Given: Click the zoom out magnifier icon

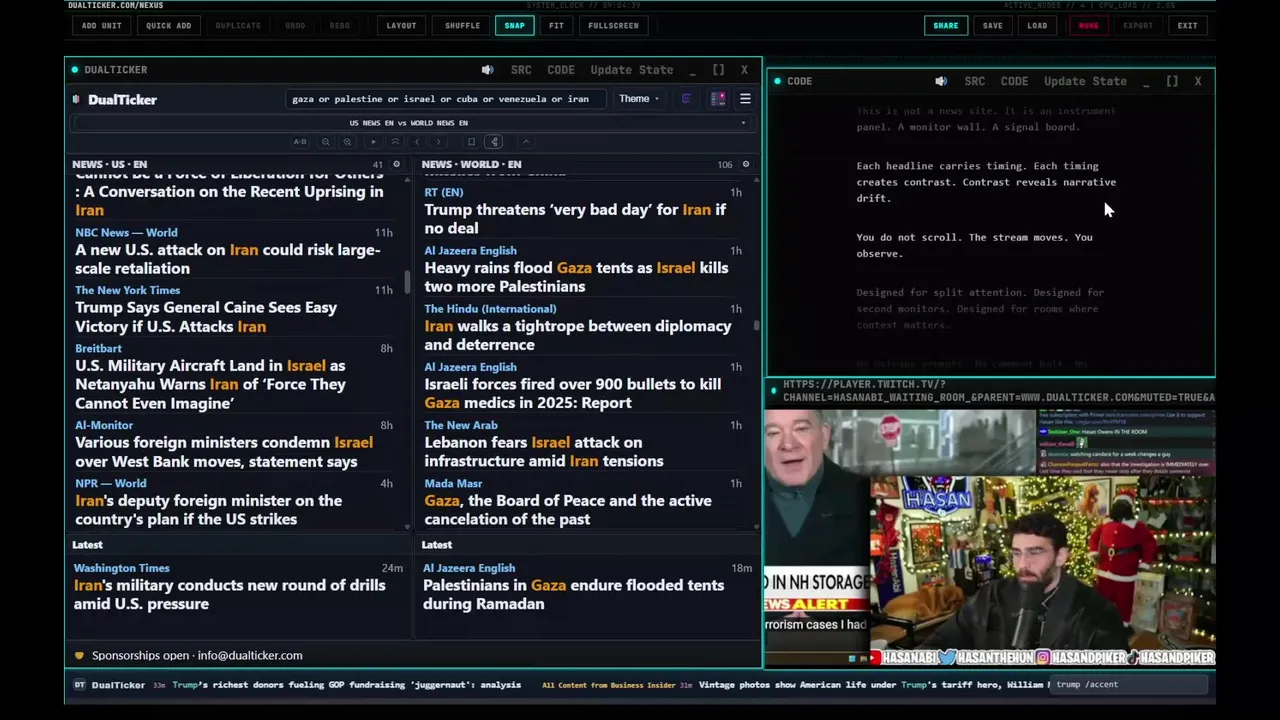Looking at the screenshot, I should coord(326,142).
